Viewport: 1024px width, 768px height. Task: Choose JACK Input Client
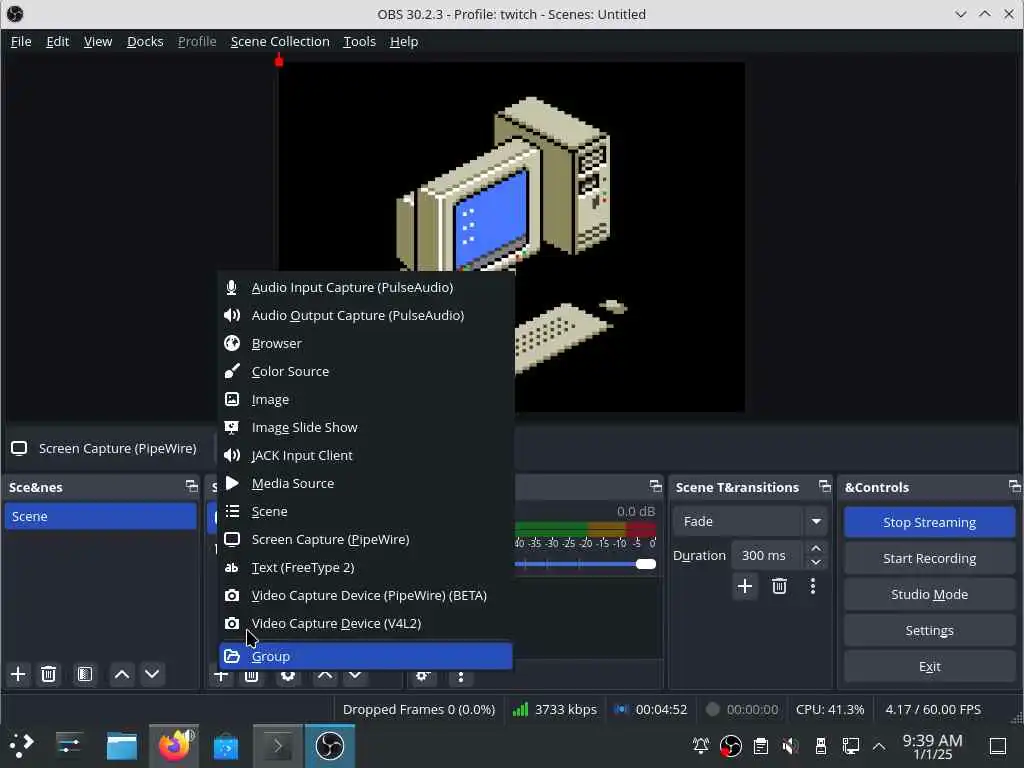366,456
